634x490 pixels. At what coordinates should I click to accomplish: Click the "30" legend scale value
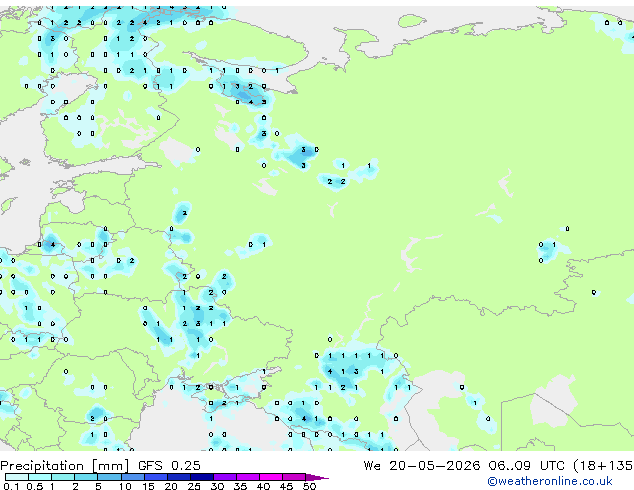[x=218, y=486]
